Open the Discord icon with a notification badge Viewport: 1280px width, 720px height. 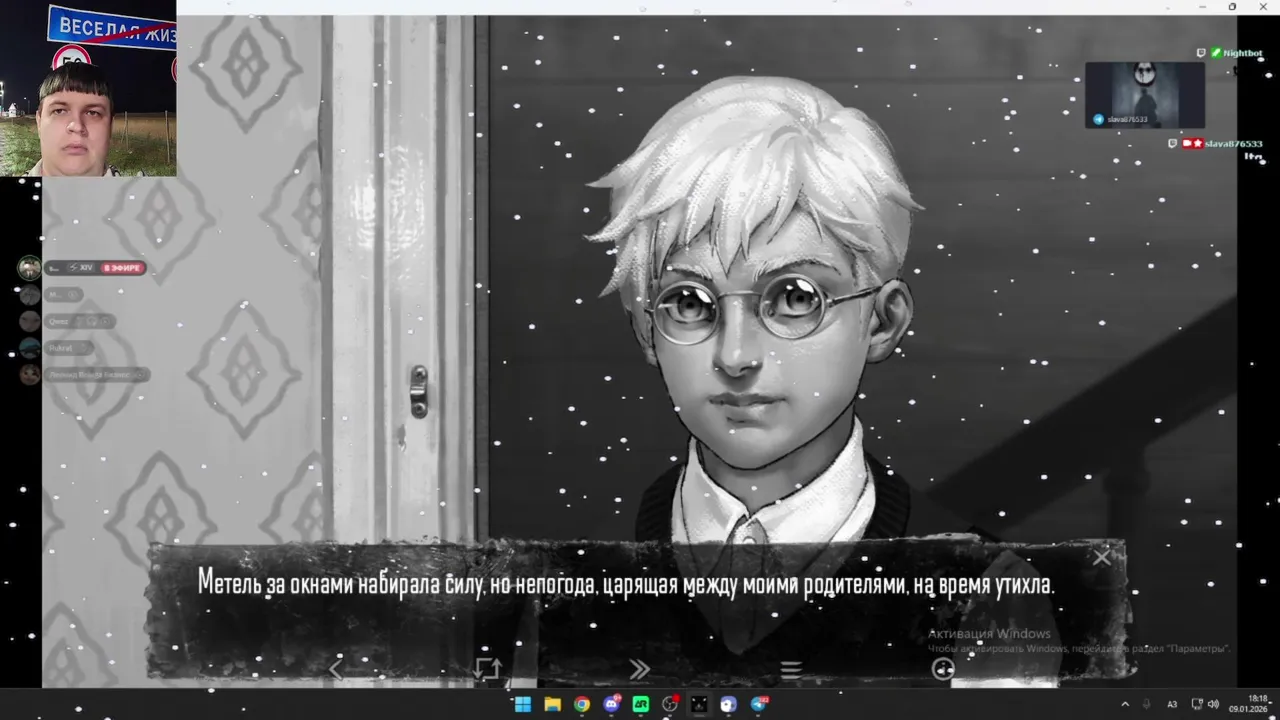point(611,704)
